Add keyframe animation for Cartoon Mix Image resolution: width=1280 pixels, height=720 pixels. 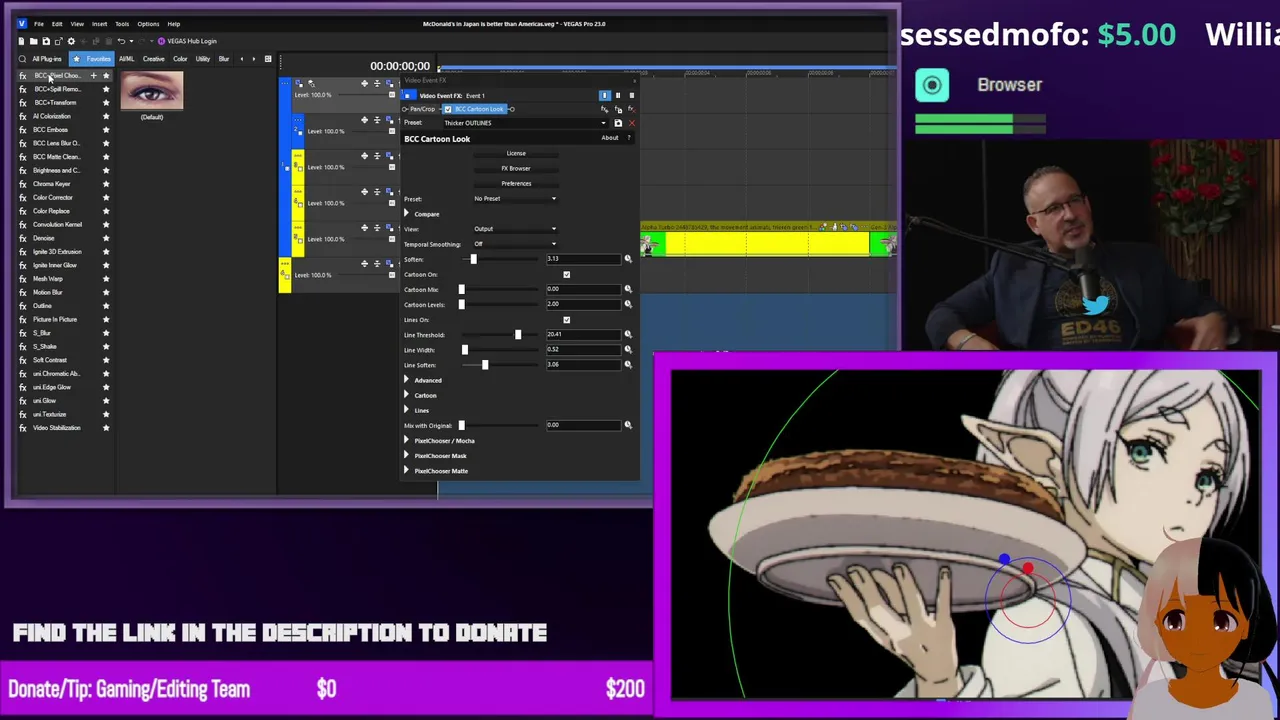coord(628,289)
